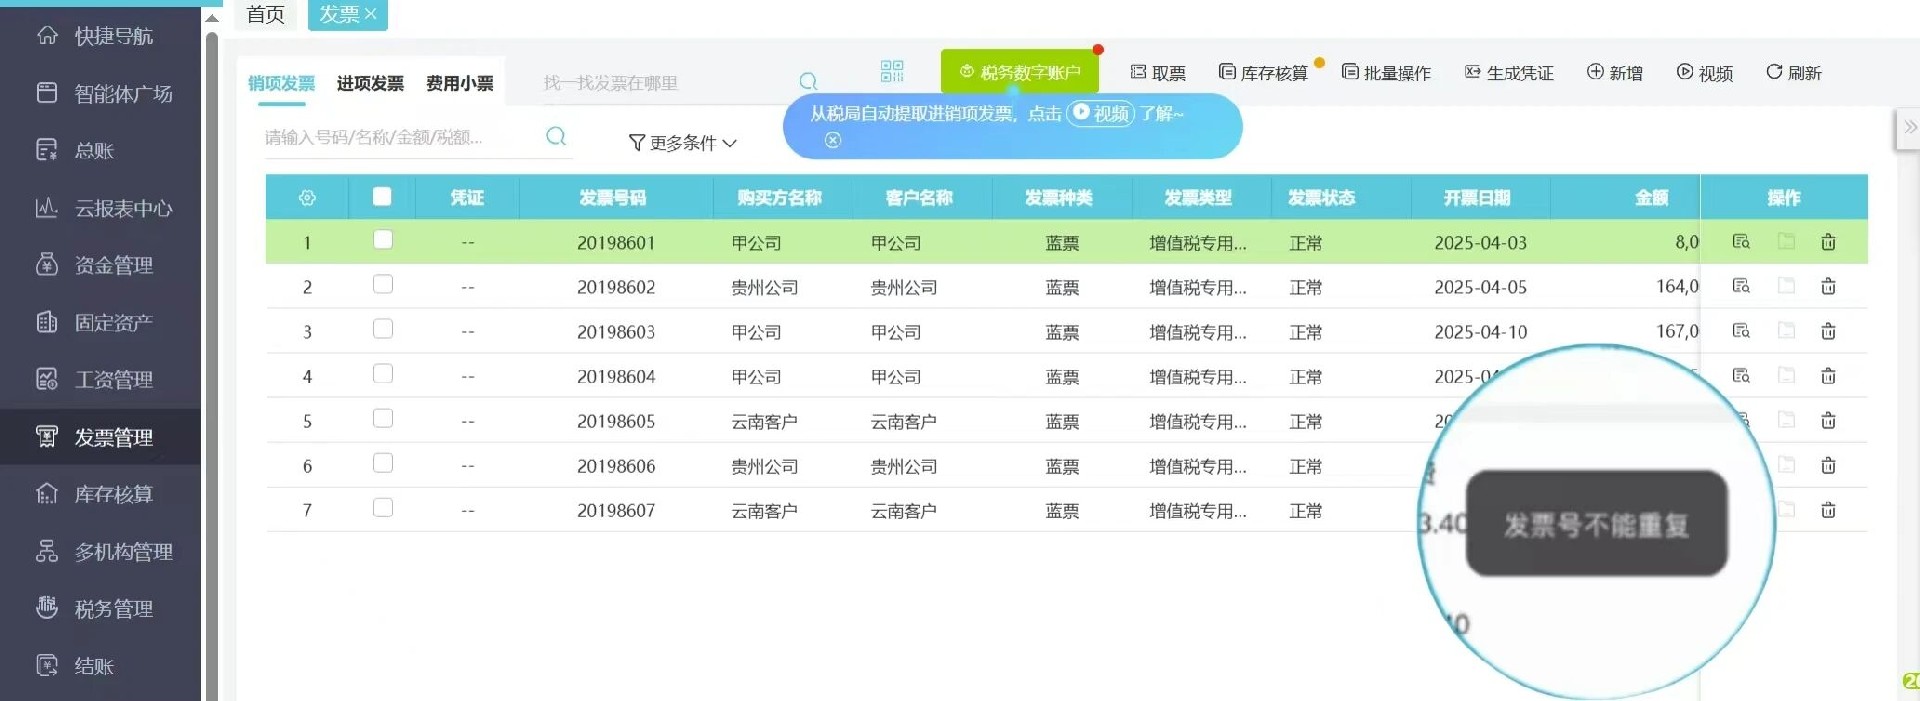Close the 发票 tab

[371, 14]
